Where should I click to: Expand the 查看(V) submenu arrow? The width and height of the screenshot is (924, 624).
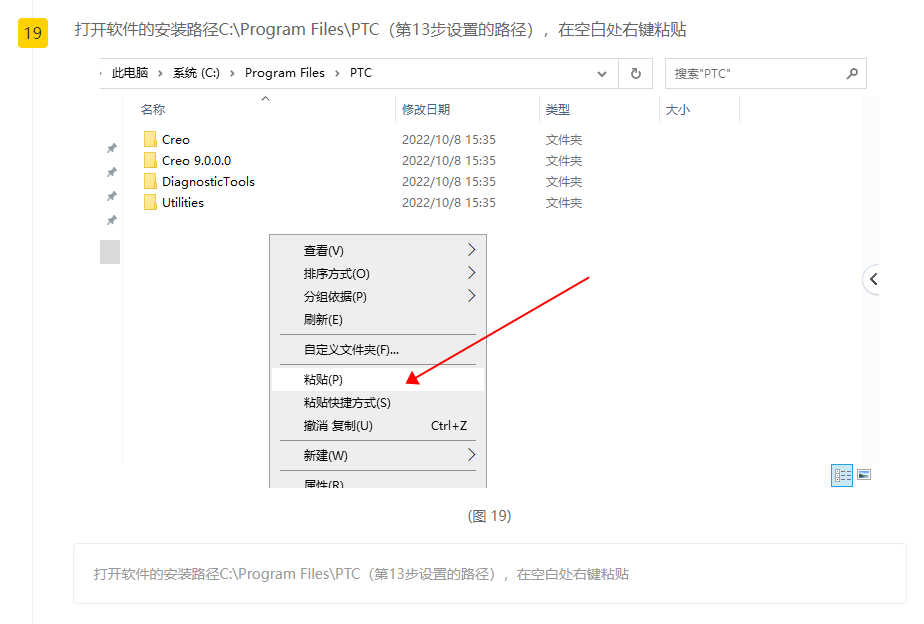pyautogui.click(x=471, y=250)
